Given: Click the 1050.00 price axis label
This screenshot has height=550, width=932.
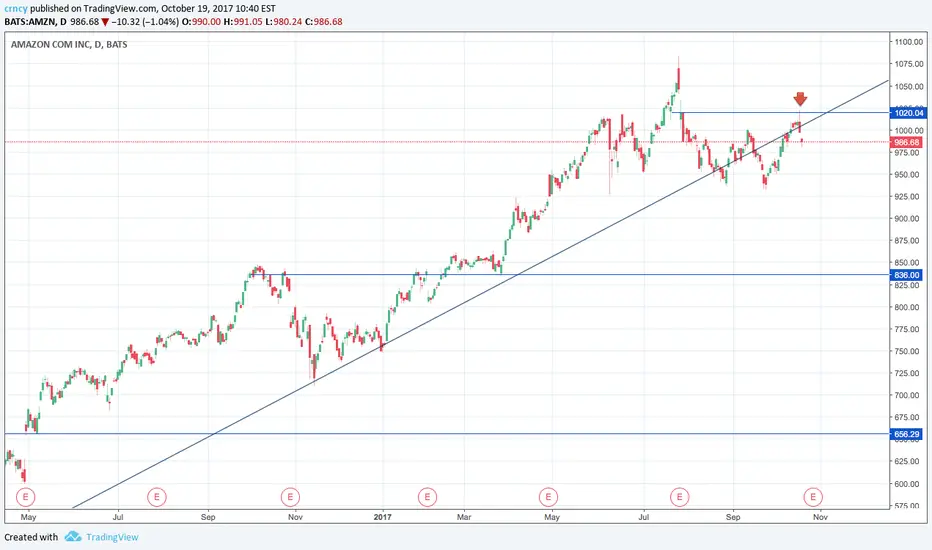Looking at the screenshot, I should (909, 87).
